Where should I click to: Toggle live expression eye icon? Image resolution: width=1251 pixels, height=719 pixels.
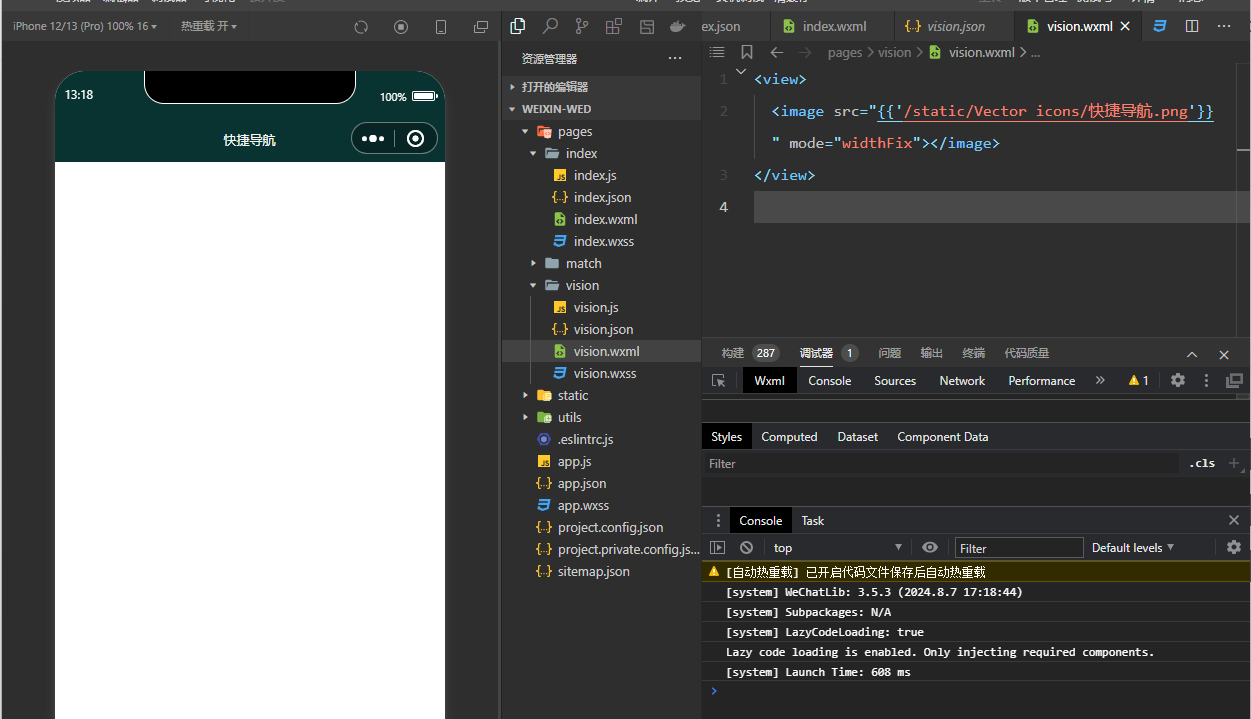pyautogui.click(x=930, y=547)
